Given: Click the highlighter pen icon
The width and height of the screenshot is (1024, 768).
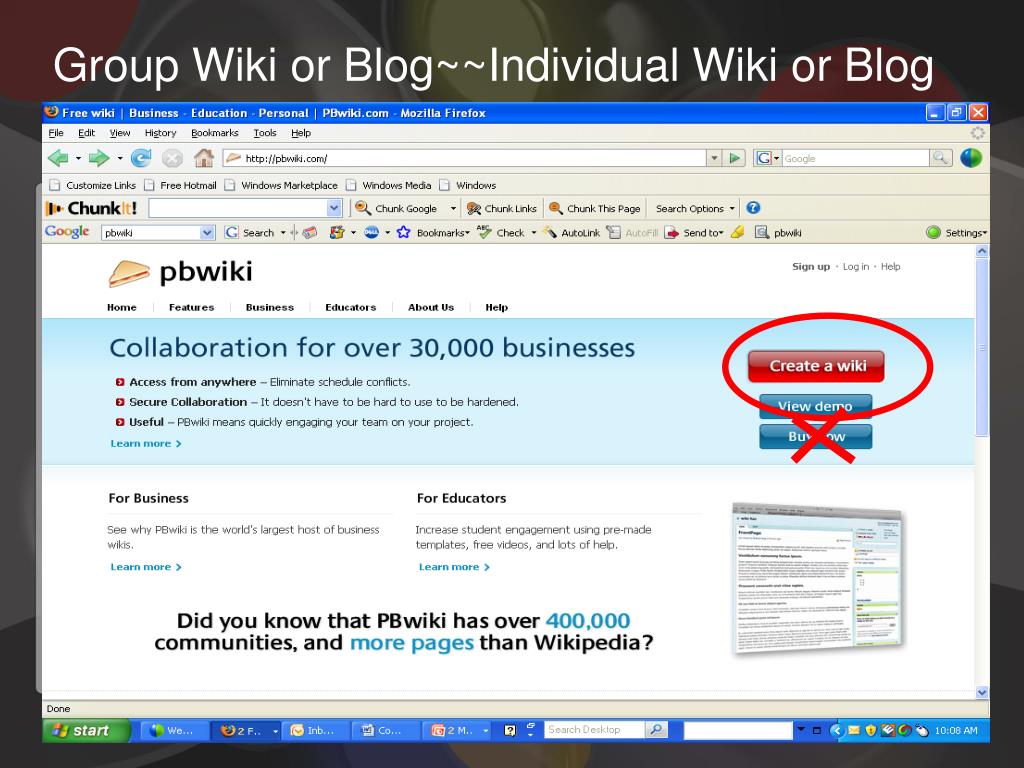Looking at the screenshot, I should tap(738, 232).
